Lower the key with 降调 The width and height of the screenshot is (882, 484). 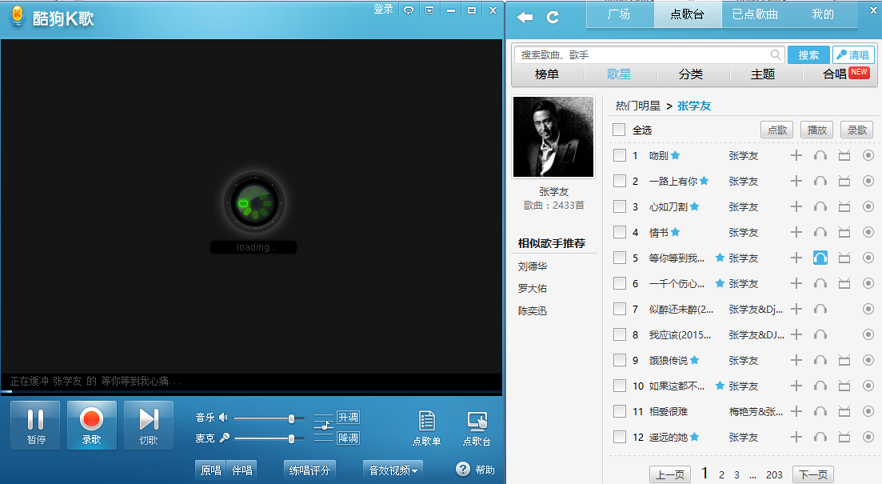pyautogui.click(x=348, y=438)
